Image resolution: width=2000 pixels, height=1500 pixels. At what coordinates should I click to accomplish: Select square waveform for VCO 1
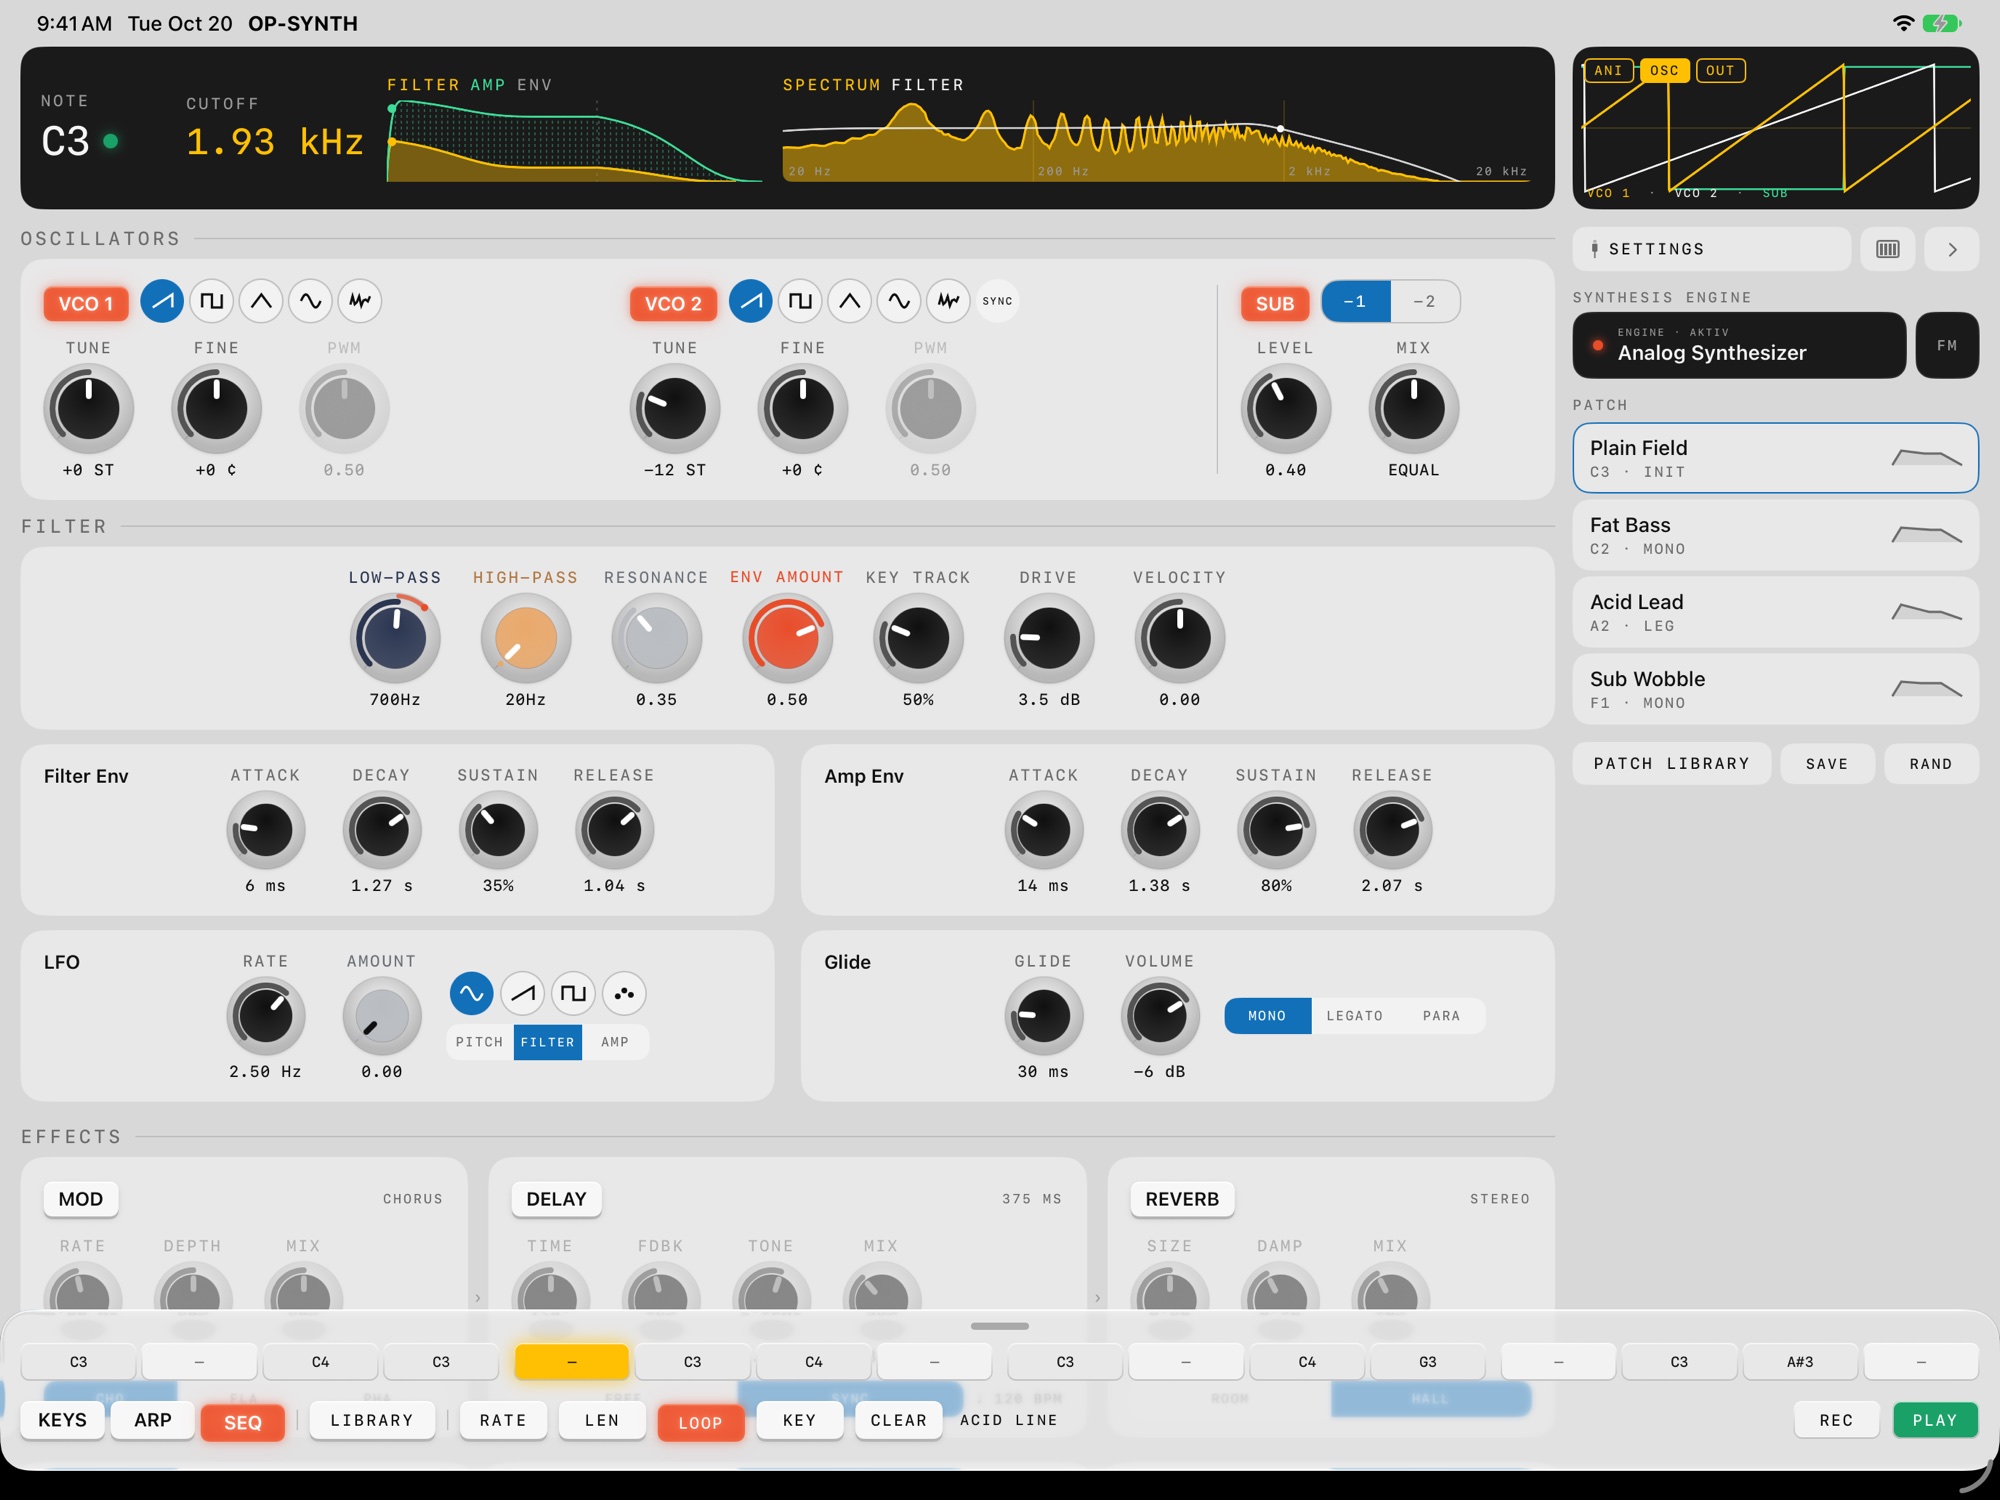pos(212,301)
